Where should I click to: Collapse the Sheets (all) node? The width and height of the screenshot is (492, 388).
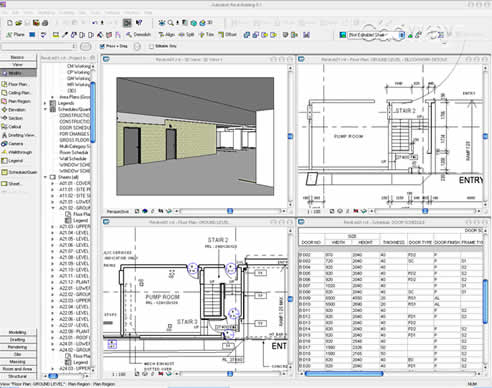pos(45,177)
